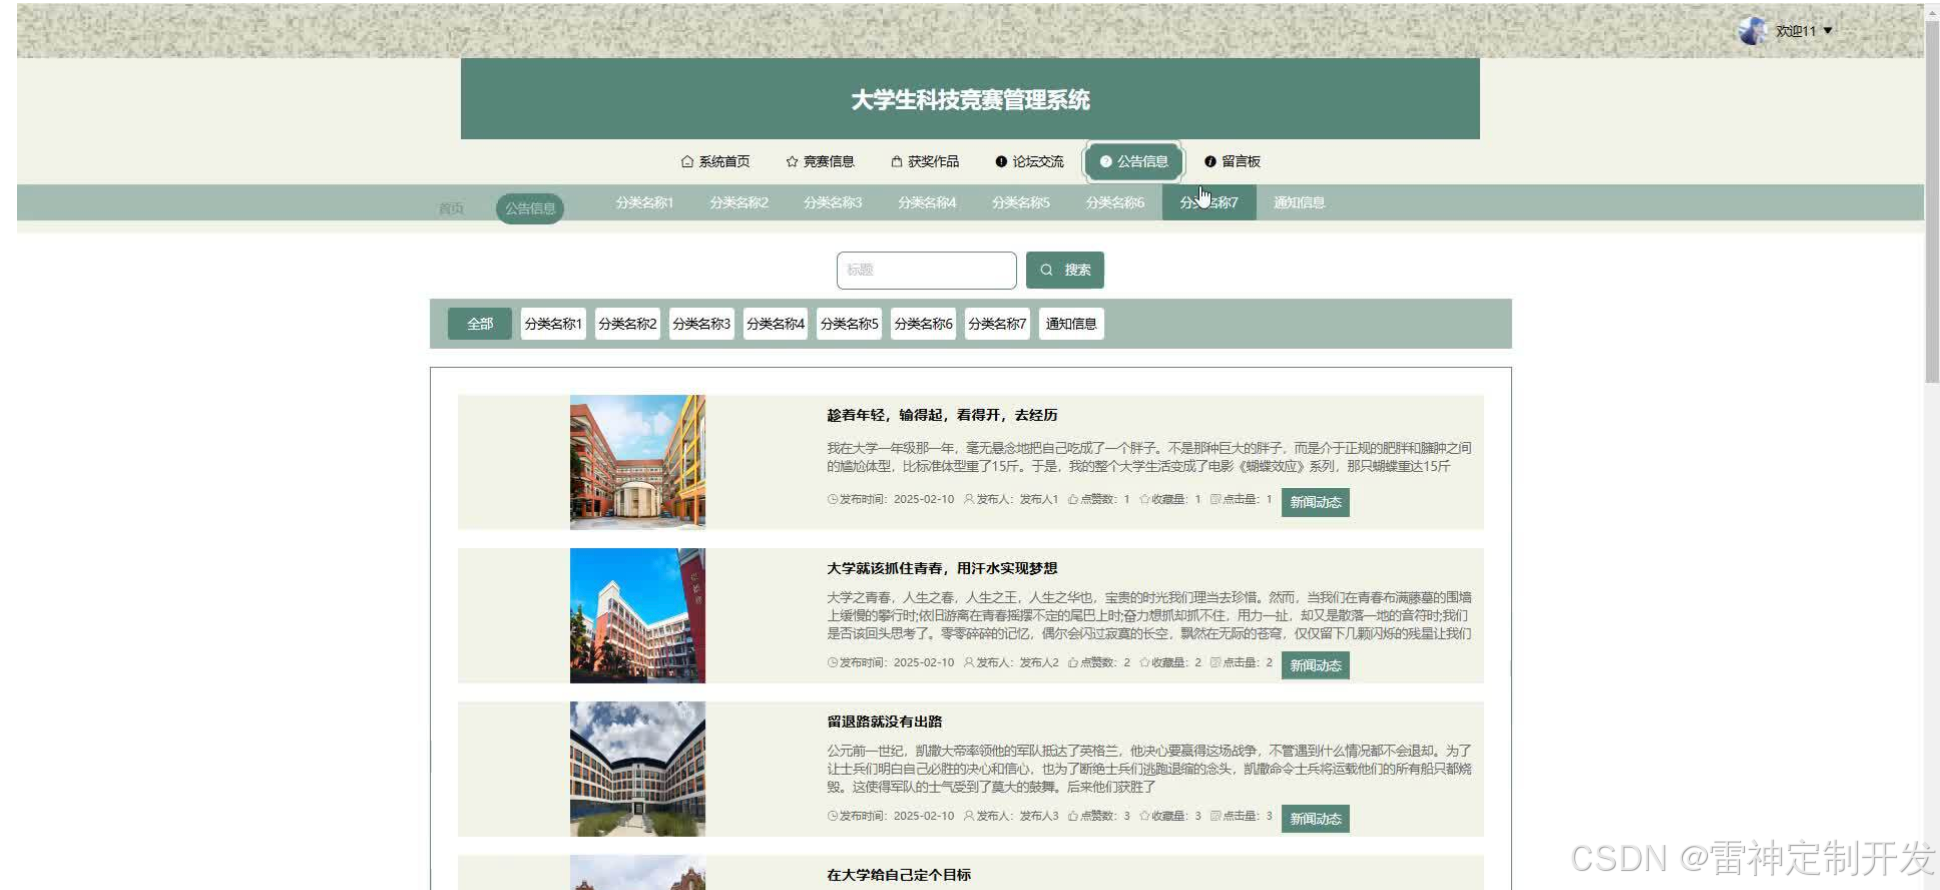Open thumbnail of 留退路就没有出路 article
Screen dimensions: 1940x890
click(x=637, y=768)
